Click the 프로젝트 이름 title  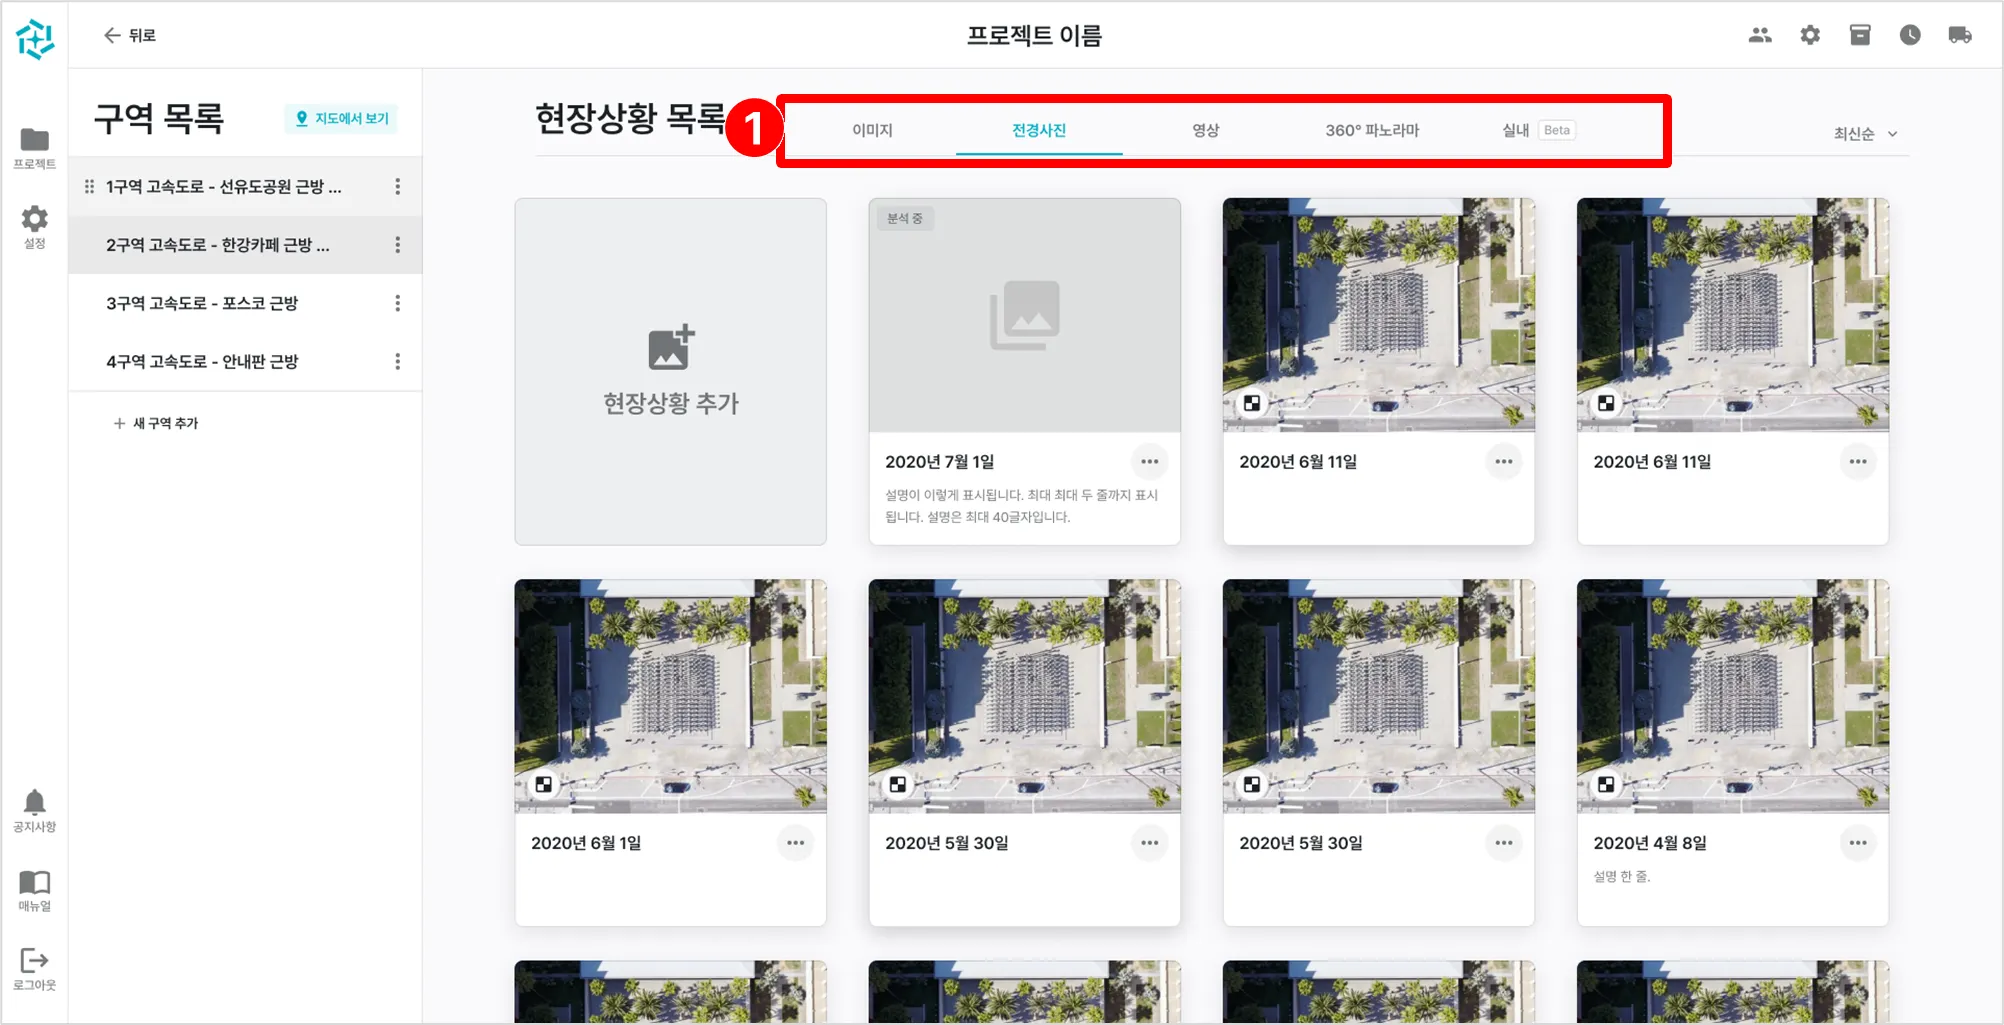(1034, 36)
